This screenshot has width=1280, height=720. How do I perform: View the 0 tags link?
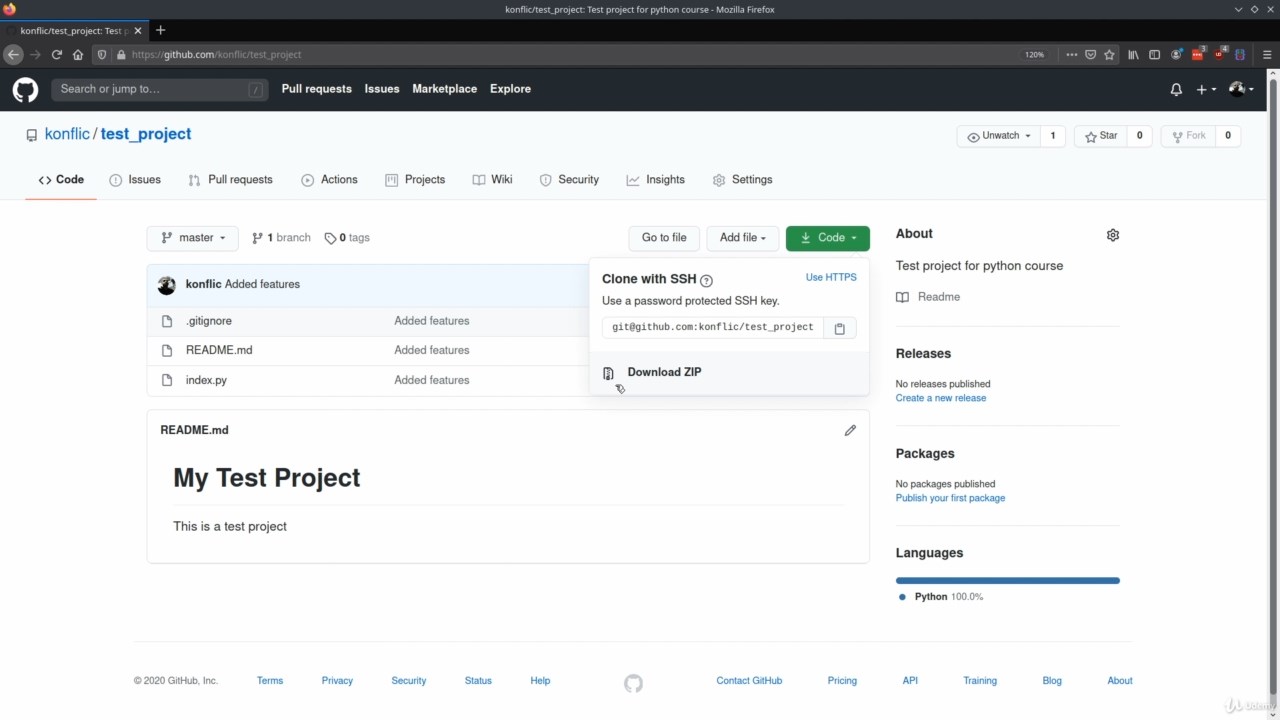[x=347, y=238]
